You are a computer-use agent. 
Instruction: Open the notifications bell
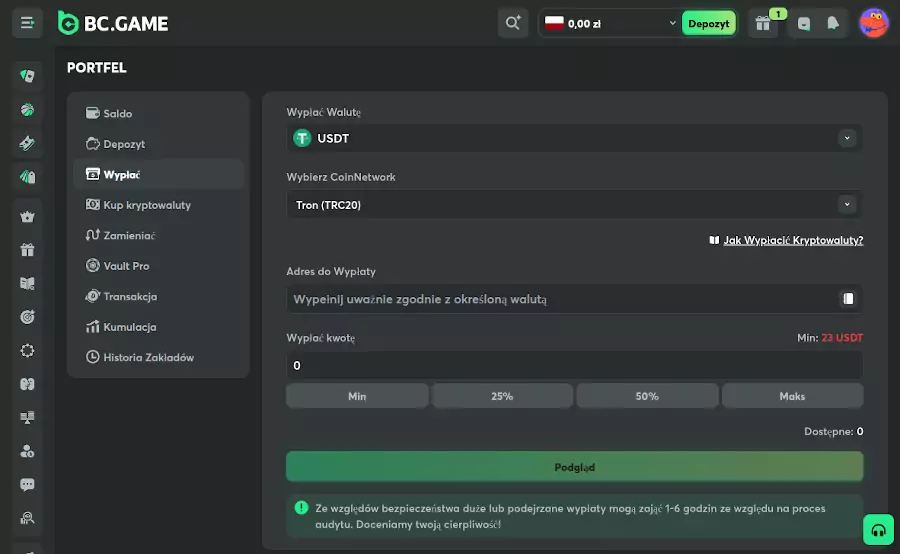[832, 23]
